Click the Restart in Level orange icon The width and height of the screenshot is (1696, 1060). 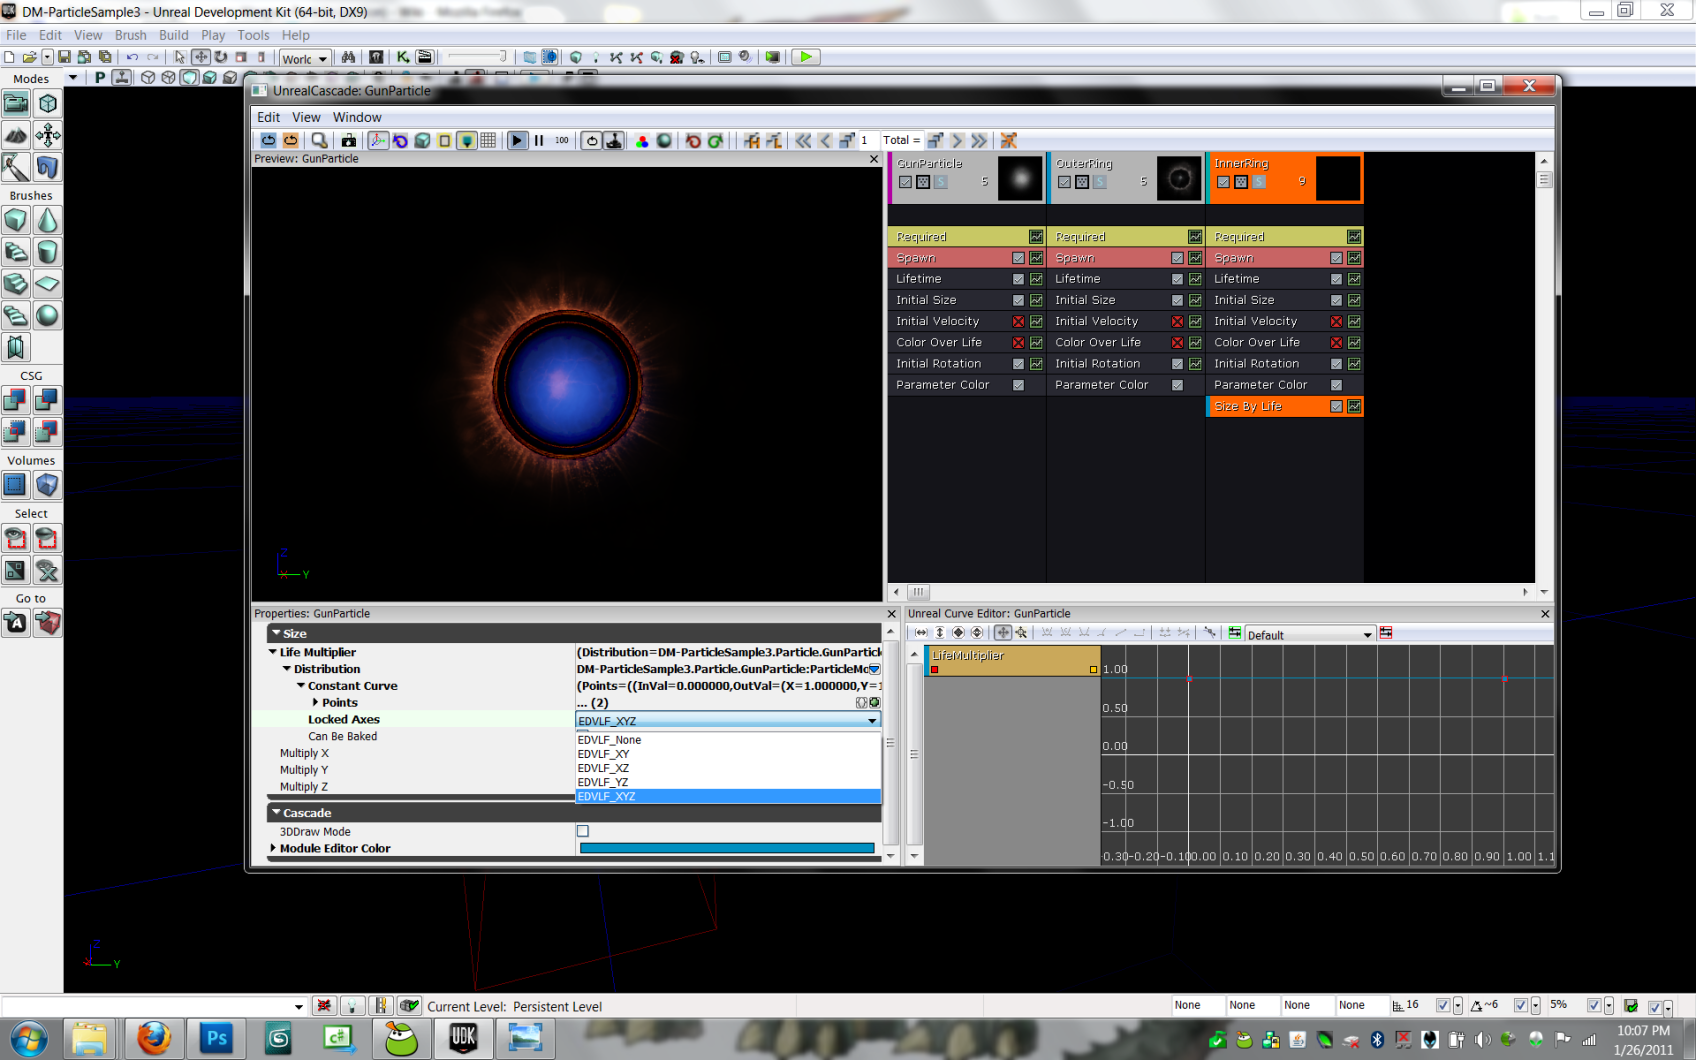pos(290,141)
